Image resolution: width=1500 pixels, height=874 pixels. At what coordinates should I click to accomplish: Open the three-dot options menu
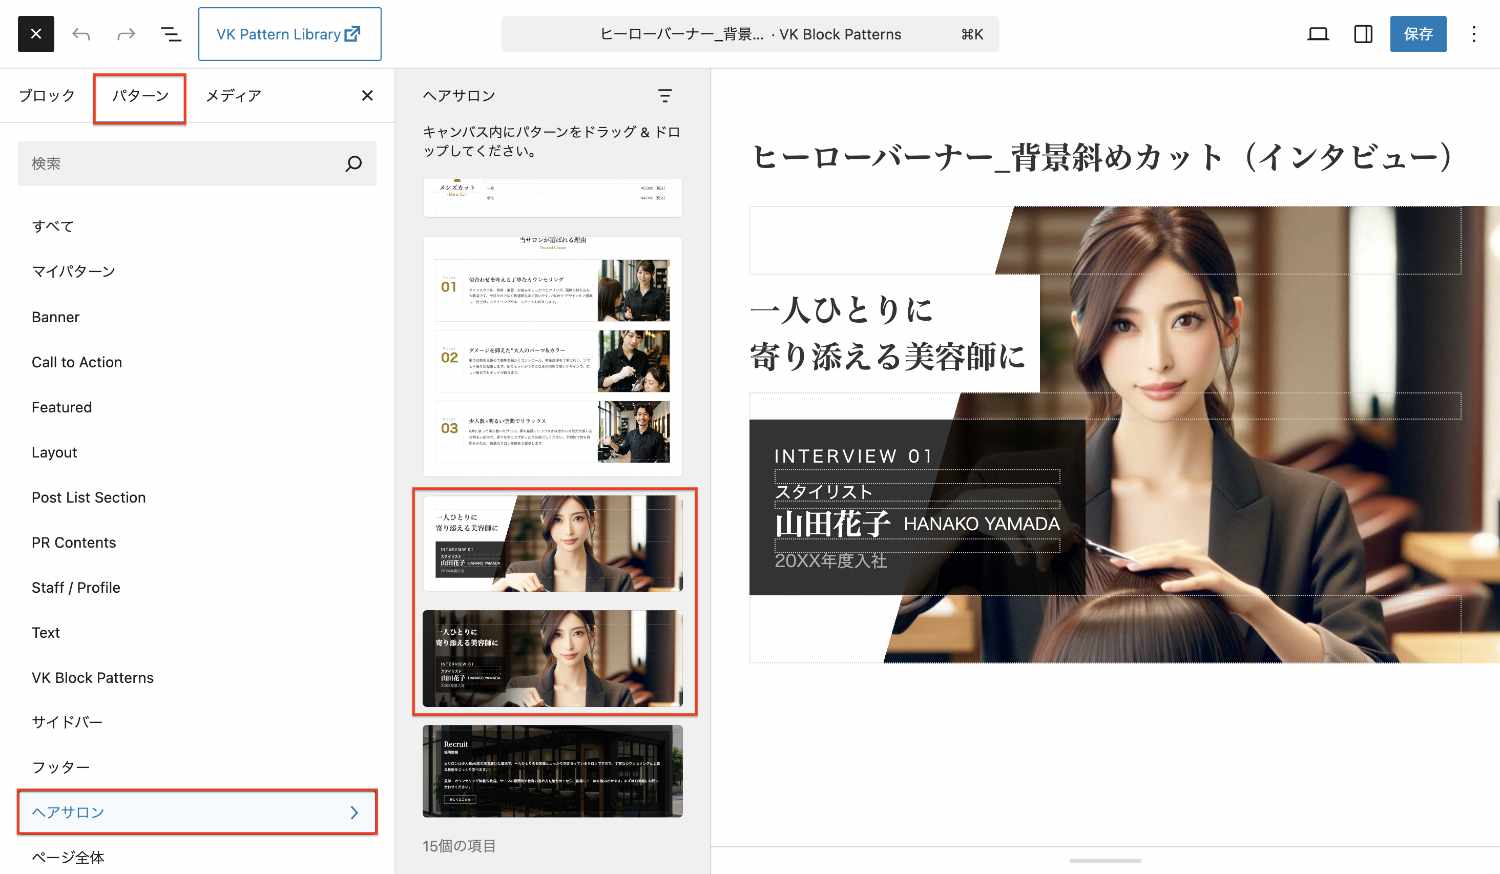1473,34
